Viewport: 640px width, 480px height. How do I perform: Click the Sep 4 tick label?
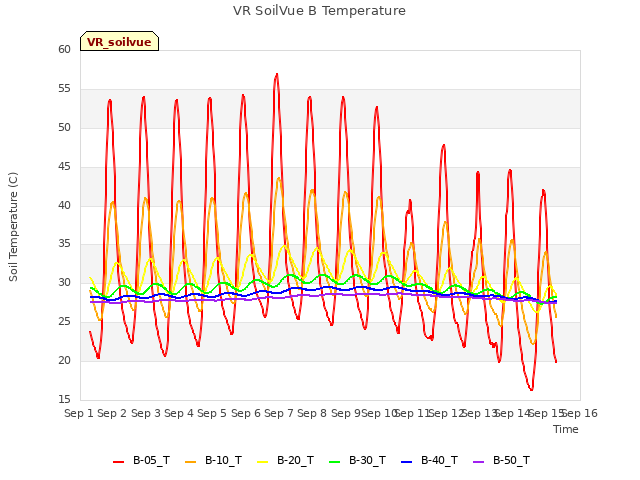tap(179, 413)
